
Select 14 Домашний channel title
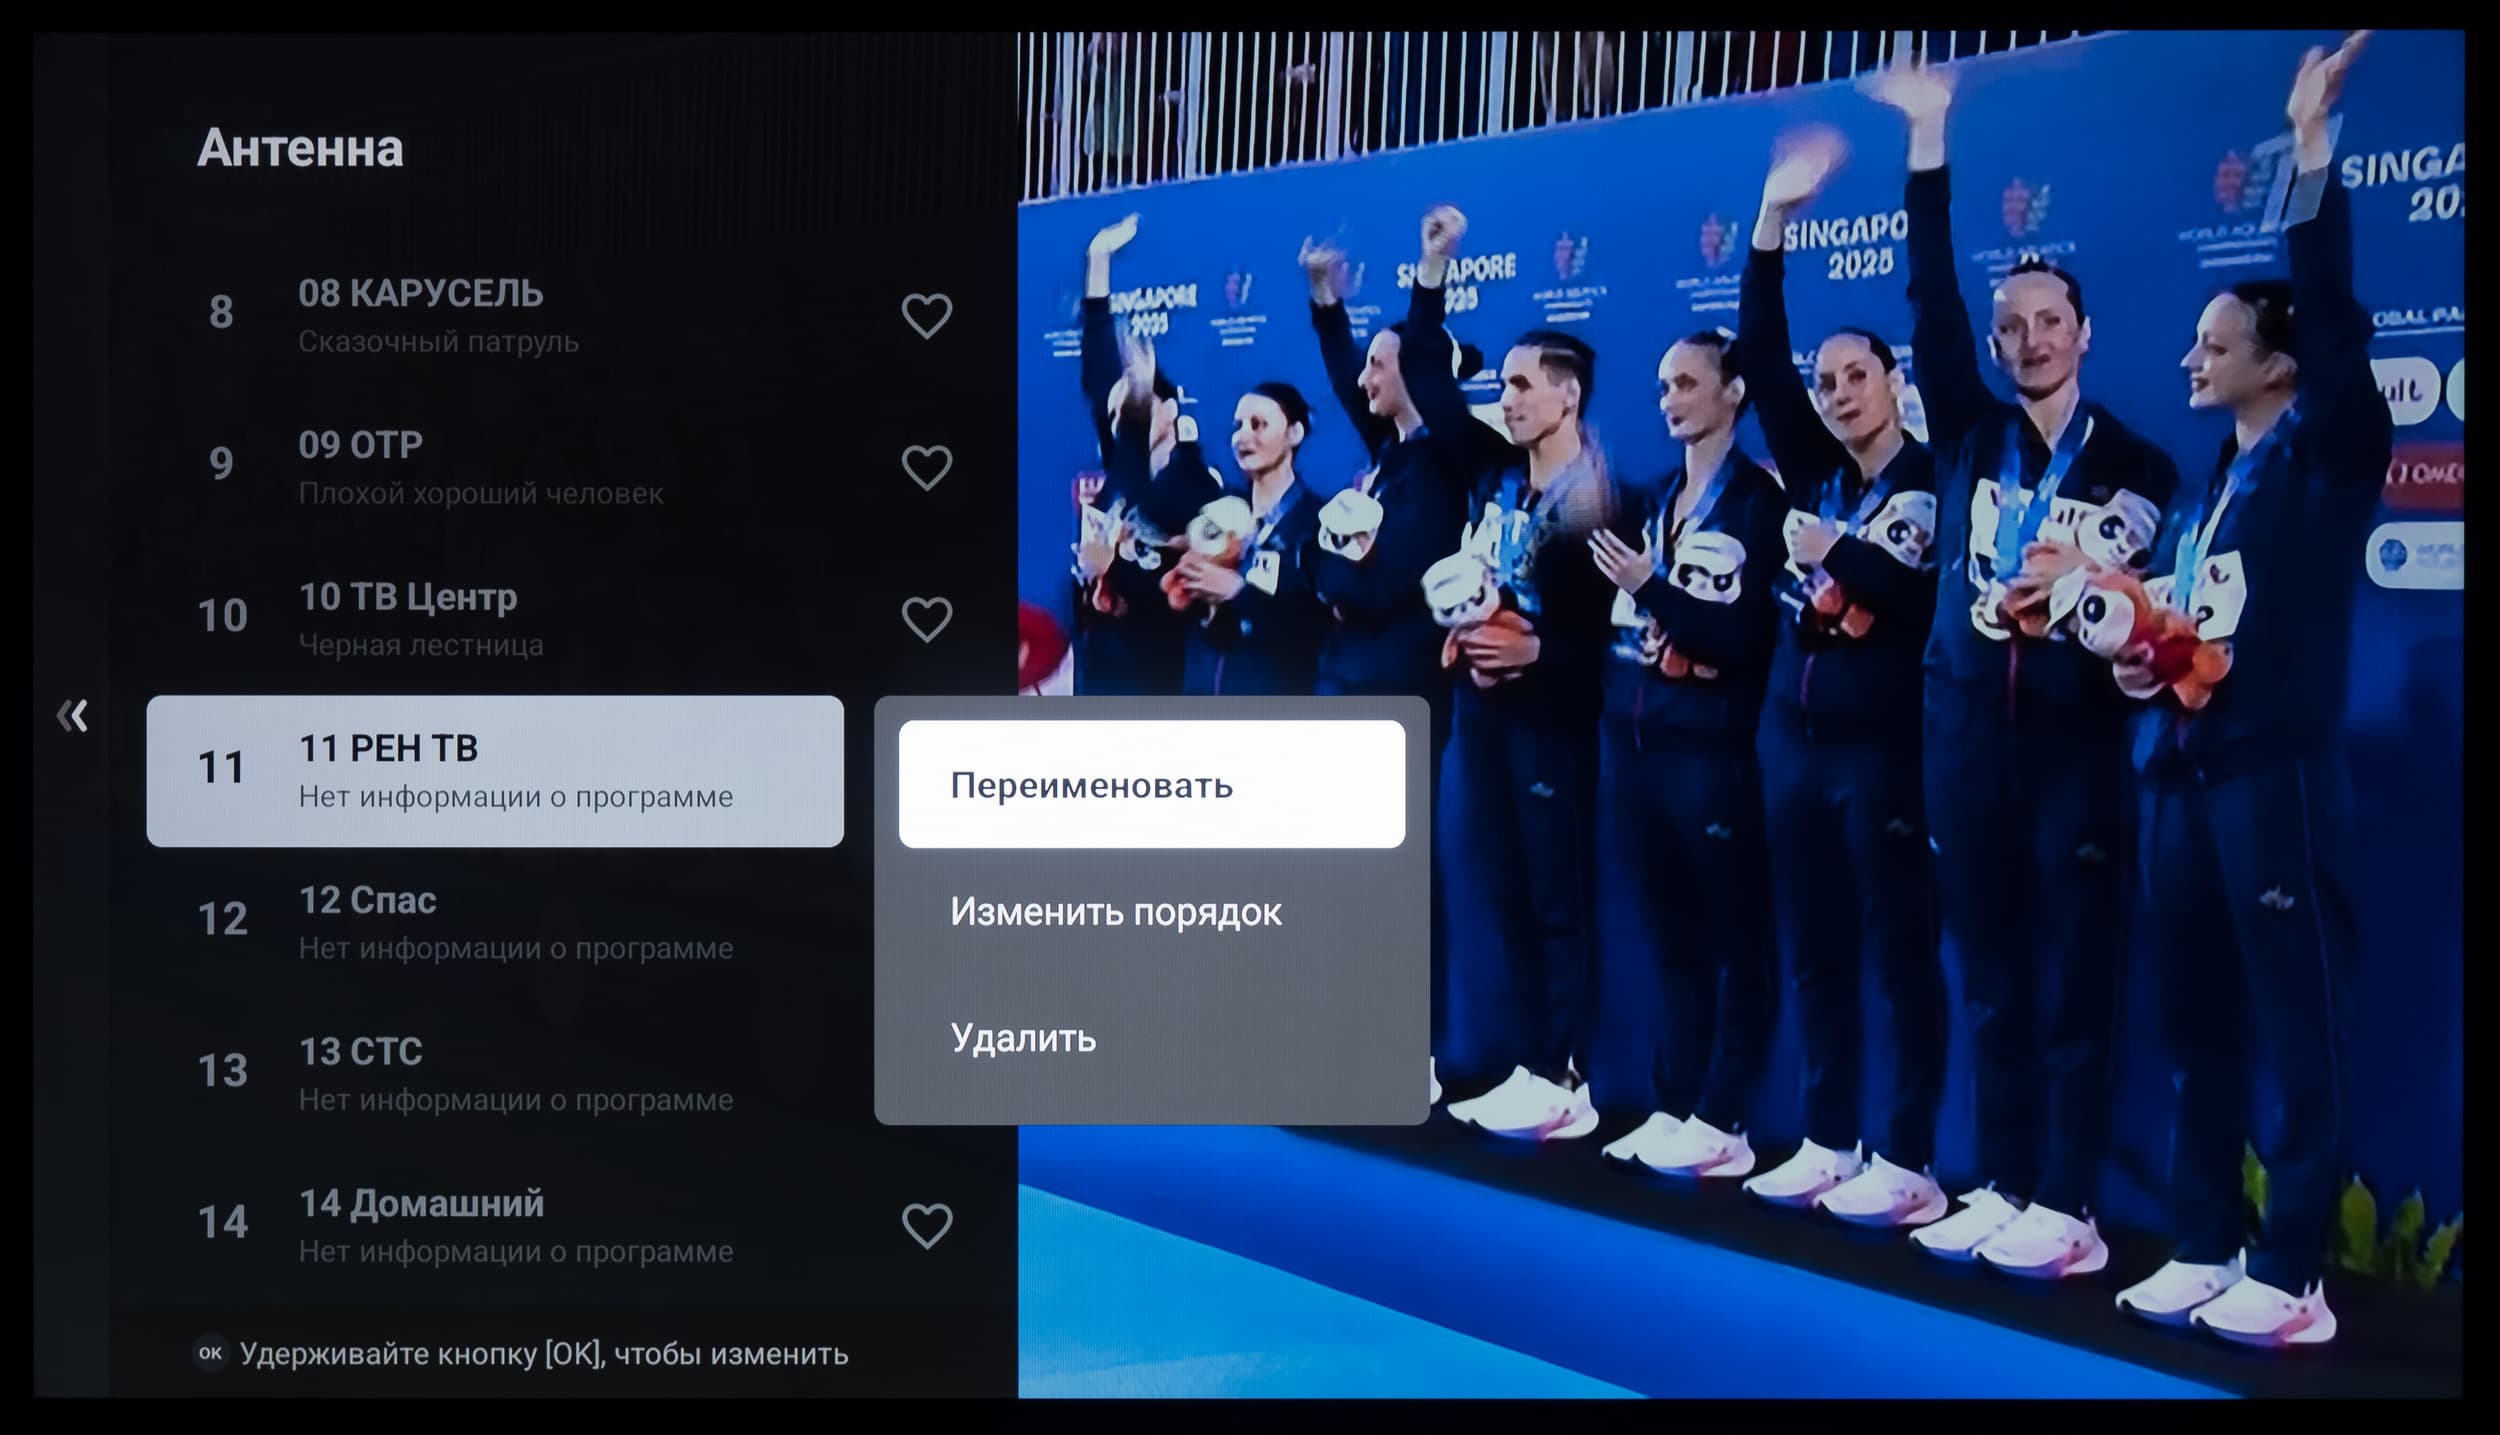click(x=421, y=1204)
